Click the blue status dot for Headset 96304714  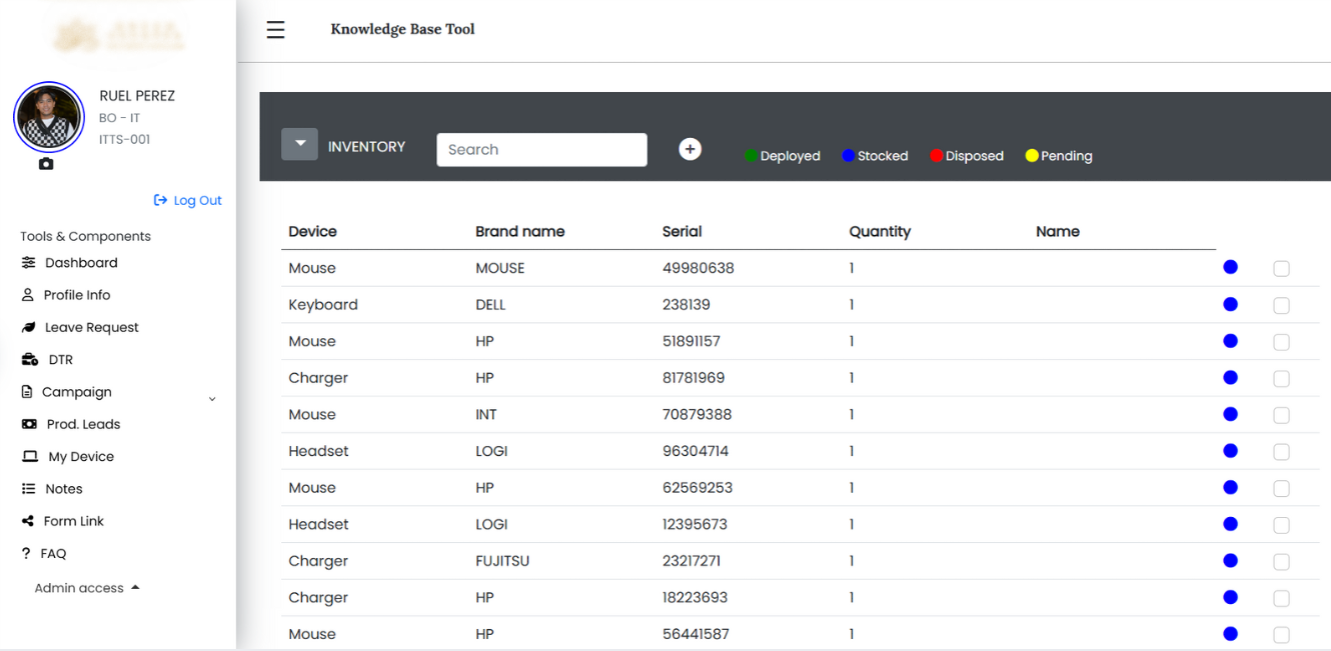pyautogui.click(x=1230, y=451)
